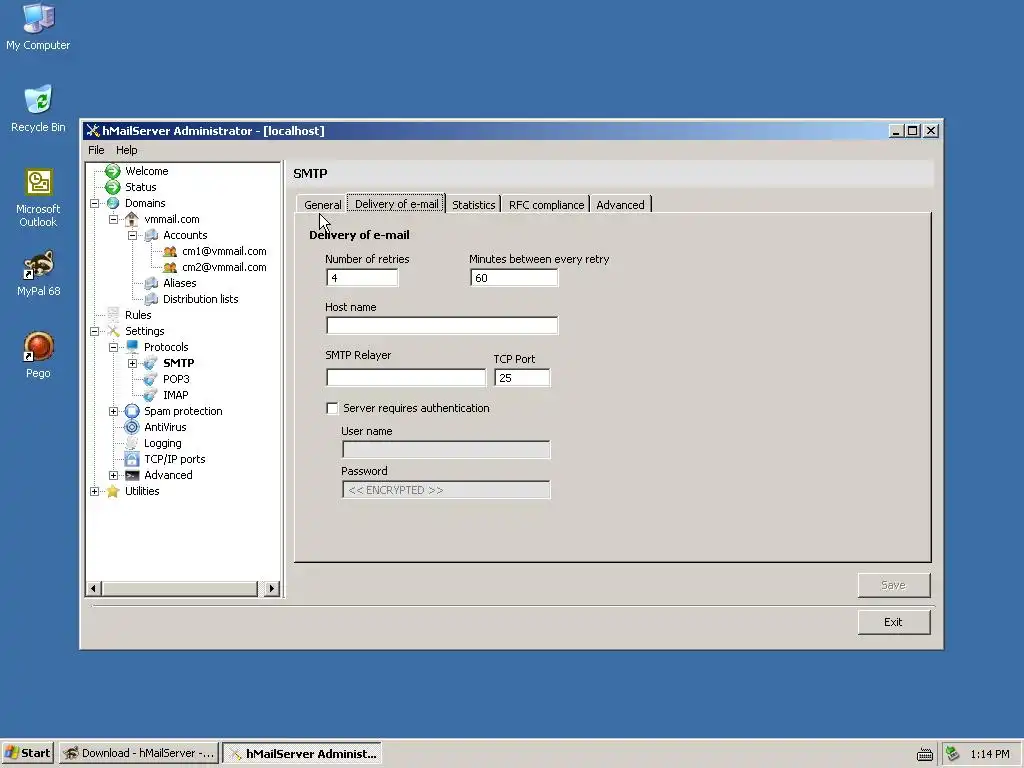Viewport: 1024px width, 768px height.
Task: Click the Exit button
Action: 893,622
